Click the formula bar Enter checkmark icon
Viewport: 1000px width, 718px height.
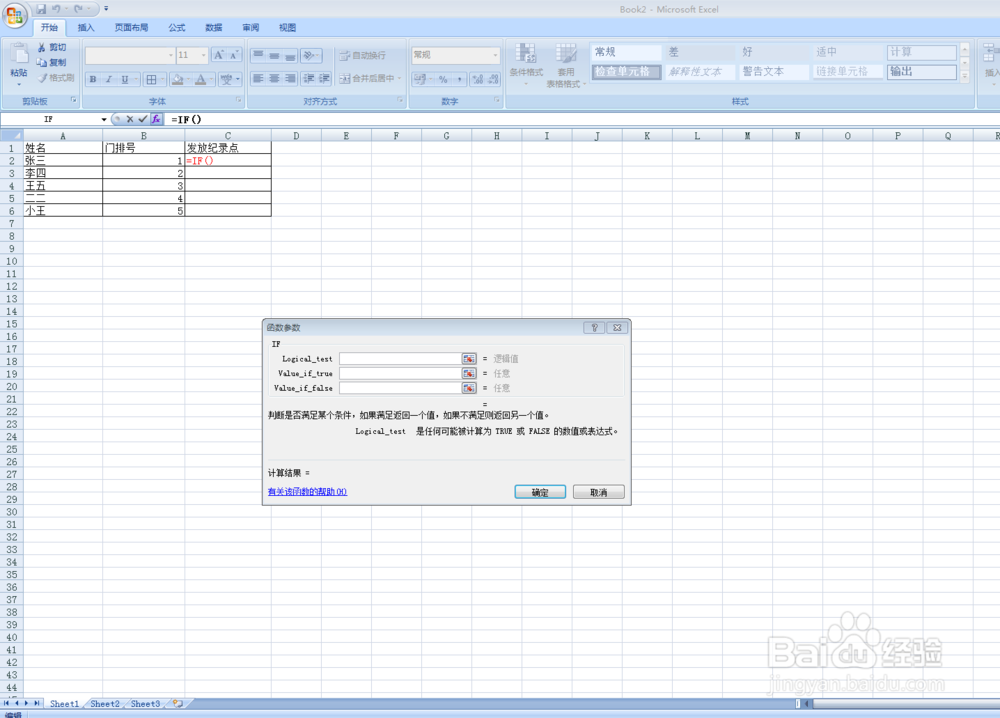pyautogui.click(x=143, y=119)
